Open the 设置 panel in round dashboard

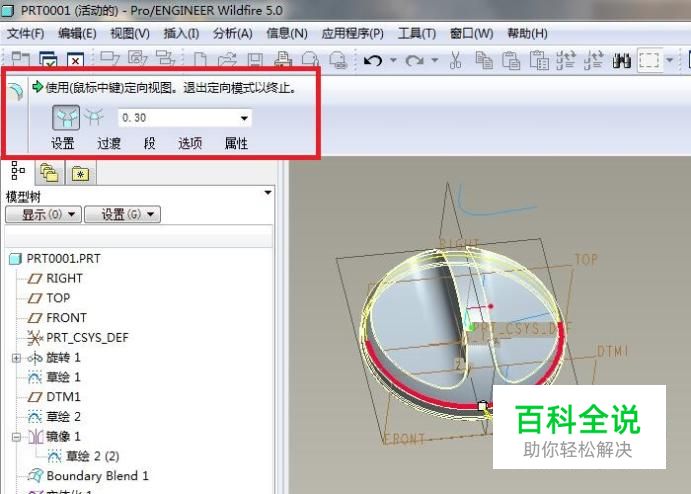pos(63,143)
